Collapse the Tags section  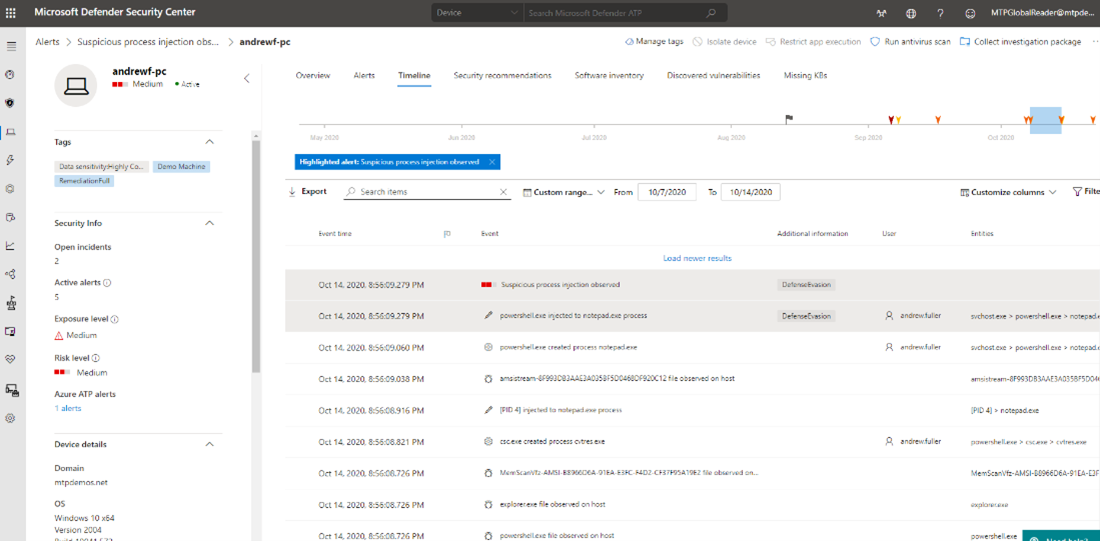coord(209,142)
